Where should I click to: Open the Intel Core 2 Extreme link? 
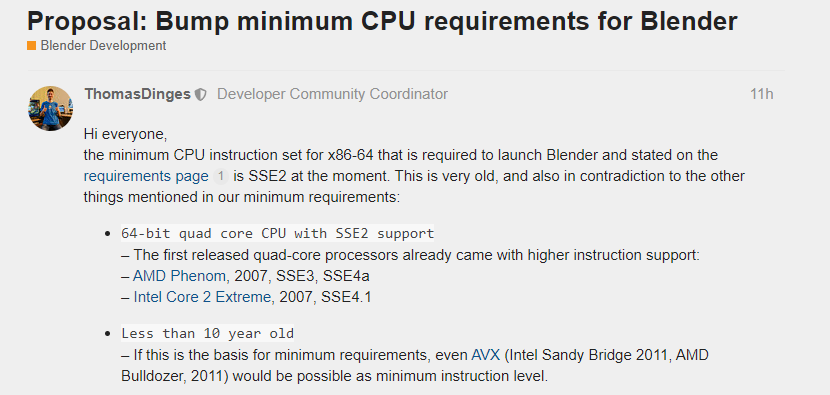pos(202,297)
